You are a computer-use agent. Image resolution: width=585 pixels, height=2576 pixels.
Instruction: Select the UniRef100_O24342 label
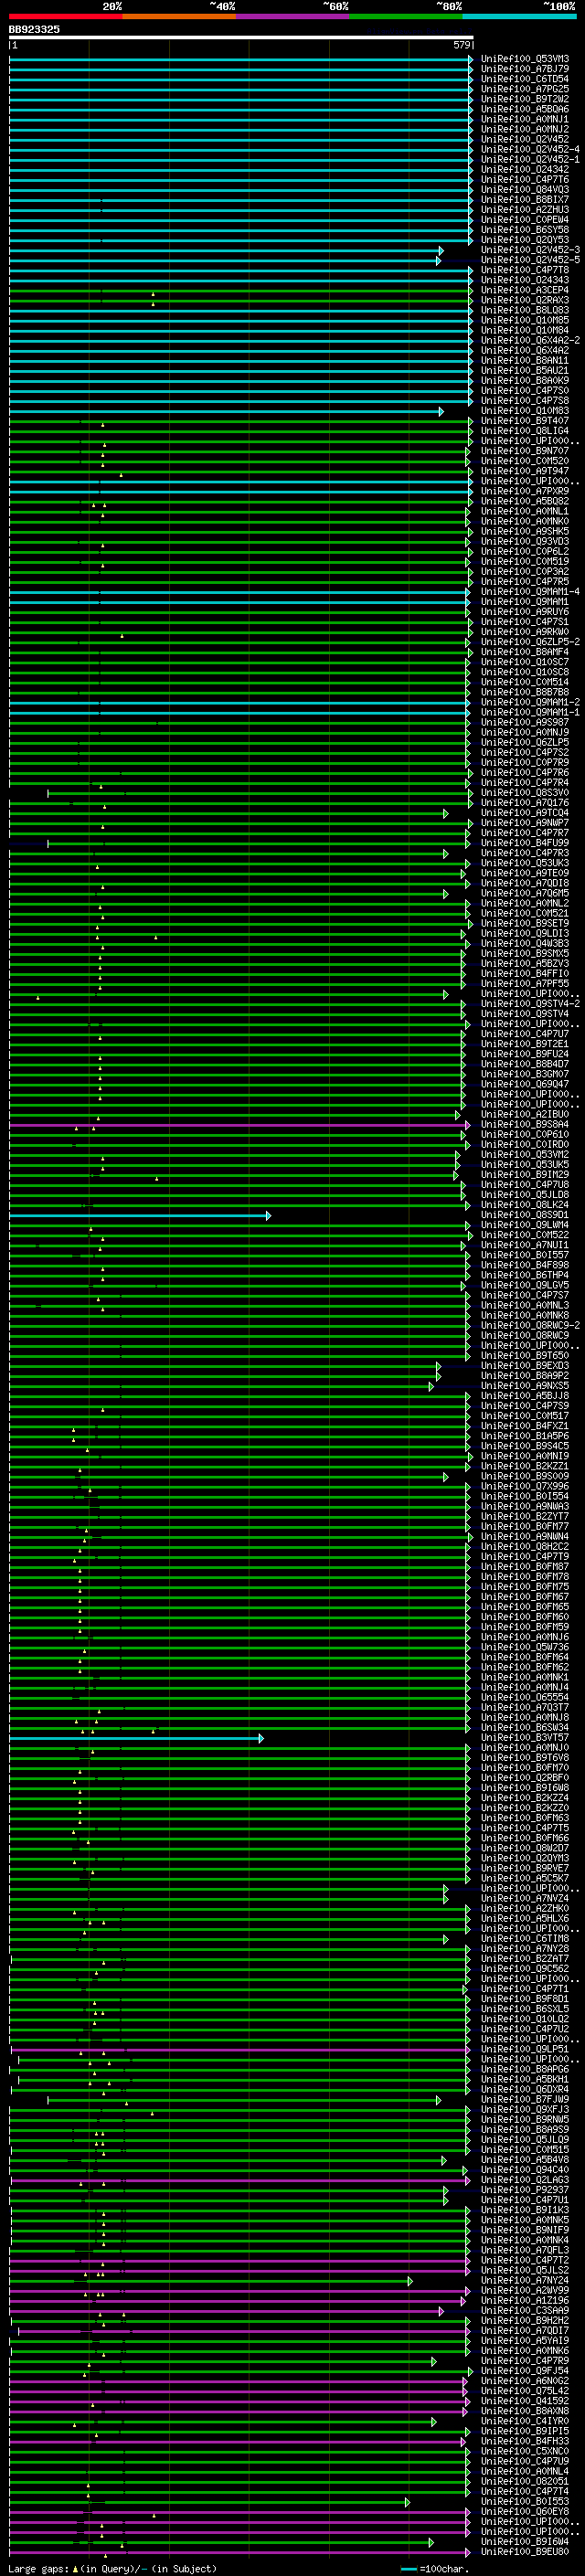(x=525, y=170)
